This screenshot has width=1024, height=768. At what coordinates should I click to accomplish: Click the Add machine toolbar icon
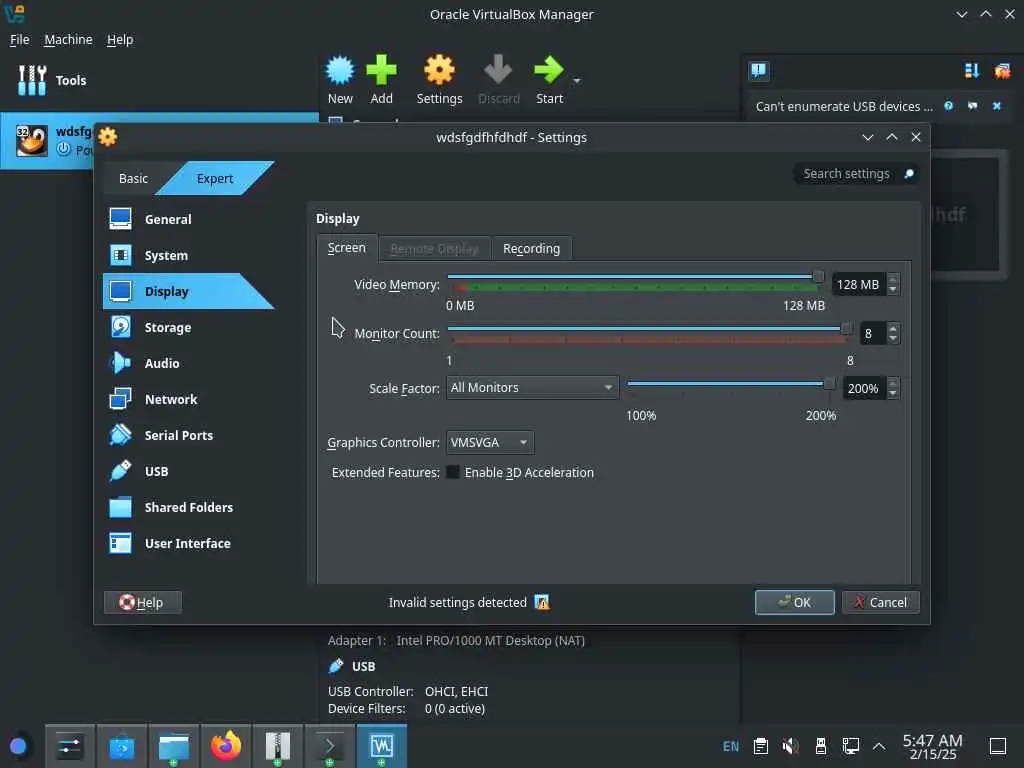[381, 70]
